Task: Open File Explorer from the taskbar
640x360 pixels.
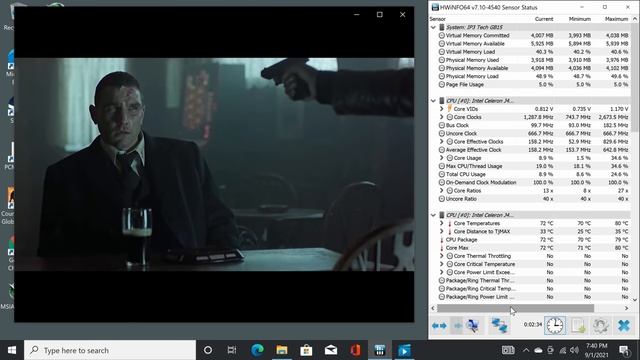Action: click(x=282, y=350)
